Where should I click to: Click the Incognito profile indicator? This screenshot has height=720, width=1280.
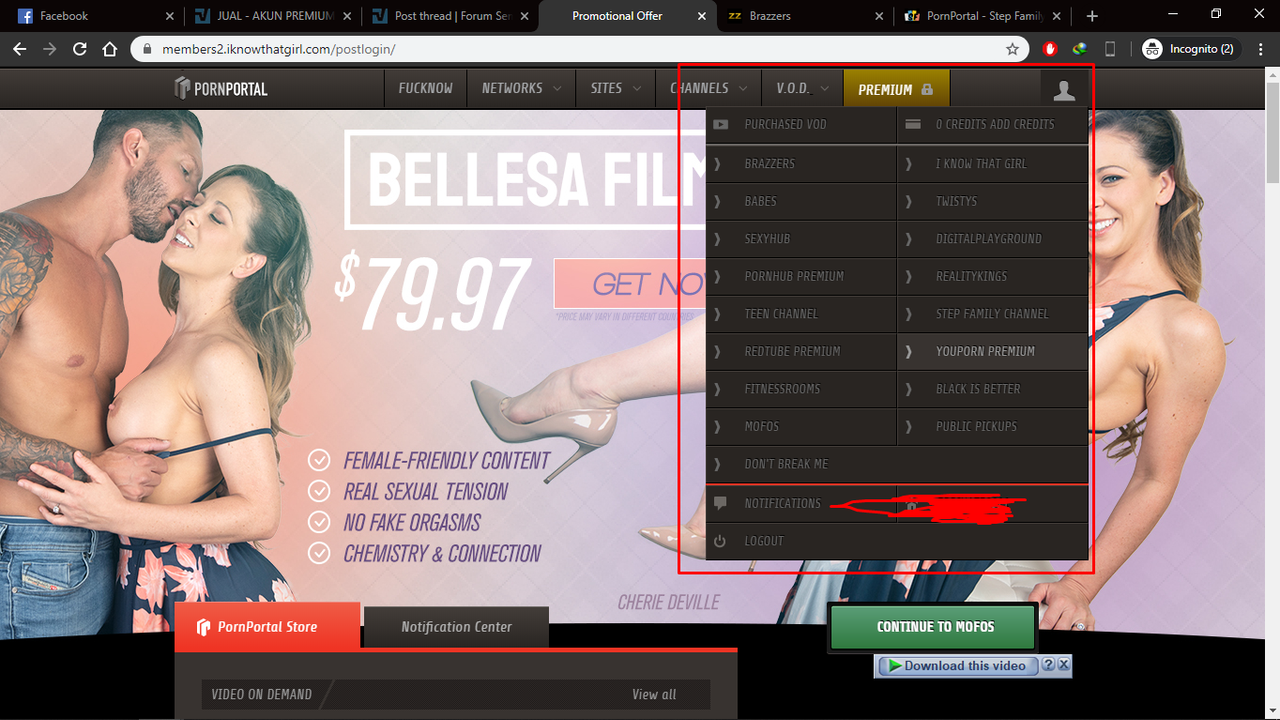click(x=1189, y=49)
